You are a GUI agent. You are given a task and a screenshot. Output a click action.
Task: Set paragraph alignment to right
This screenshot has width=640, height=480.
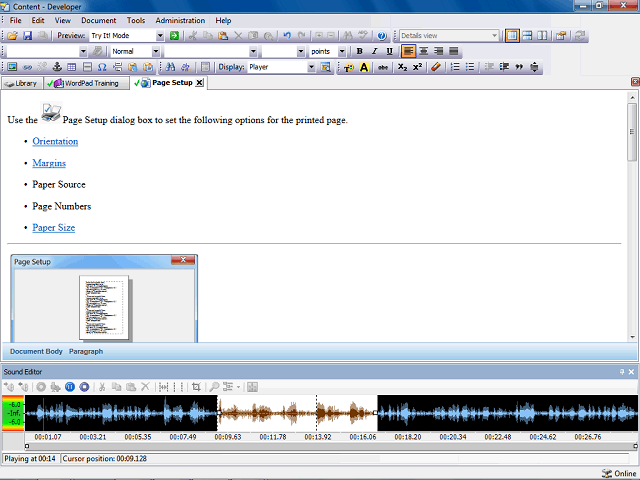[x=438, y=51]
